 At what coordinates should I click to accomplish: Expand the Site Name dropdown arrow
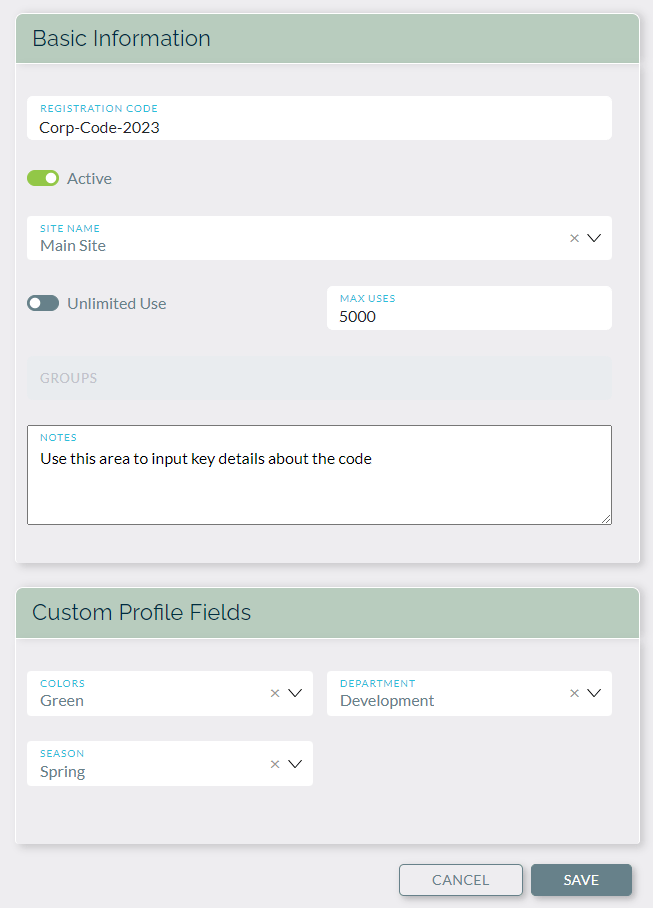point(594,238)
